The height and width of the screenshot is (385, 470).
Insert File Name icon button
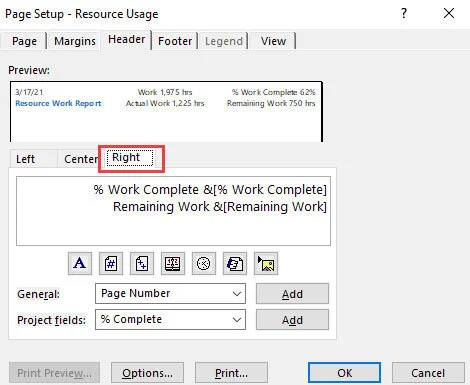235,263
